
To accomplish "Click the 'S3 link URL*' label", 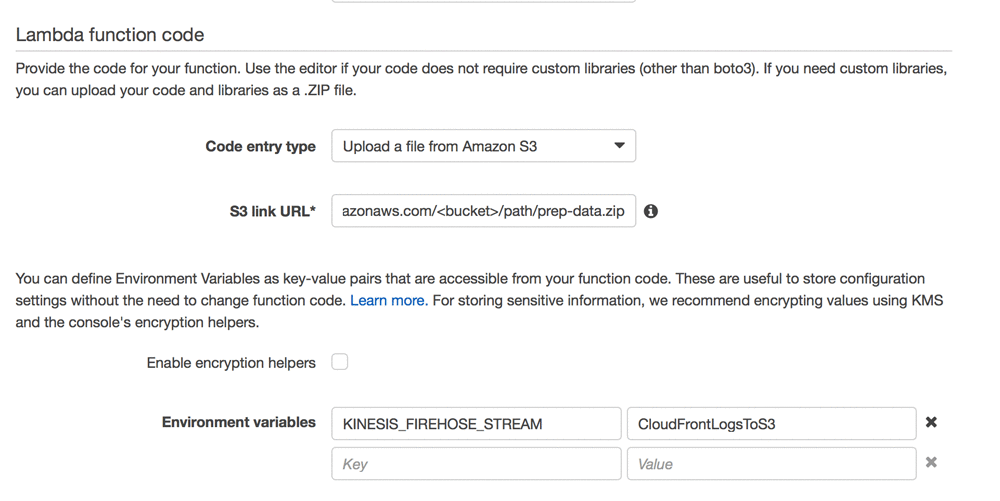I will point(272,212).
